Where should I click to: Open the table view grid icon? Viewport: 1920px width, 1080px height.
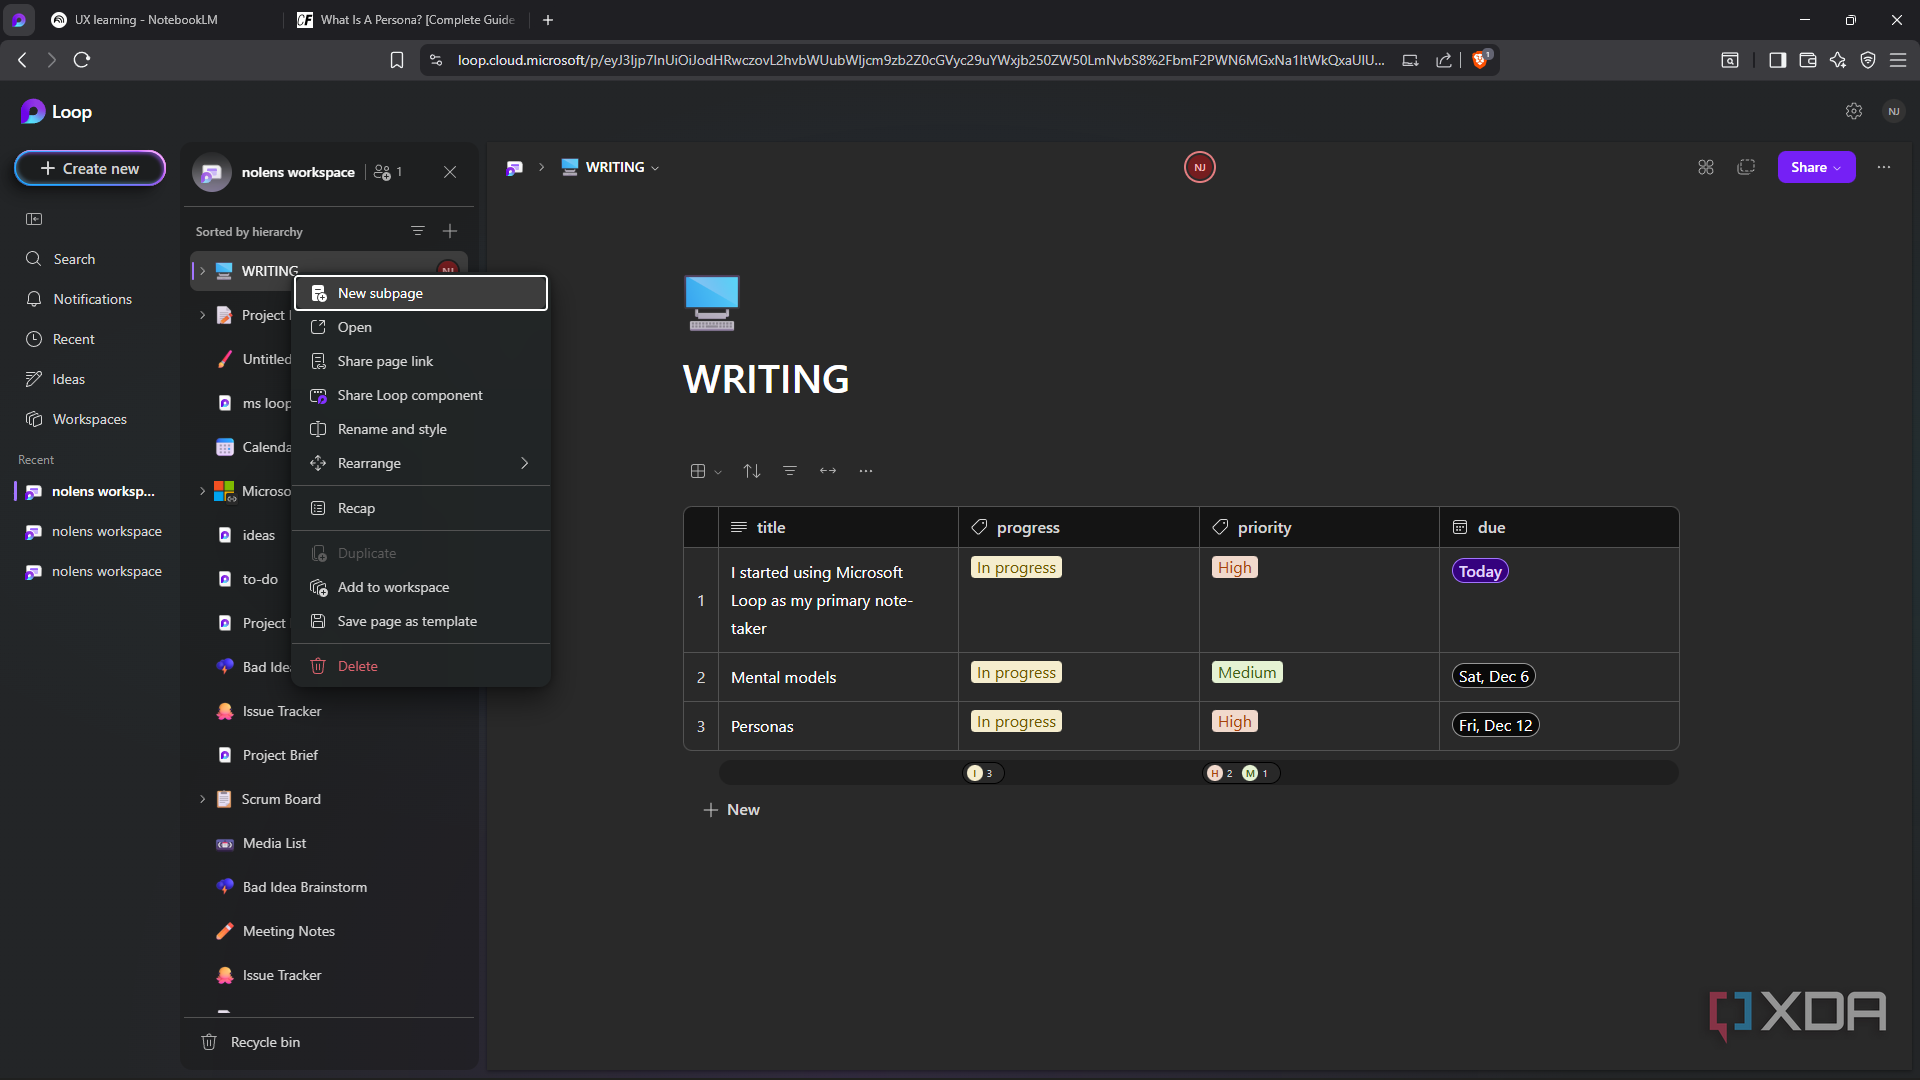(x=699, y=471)
